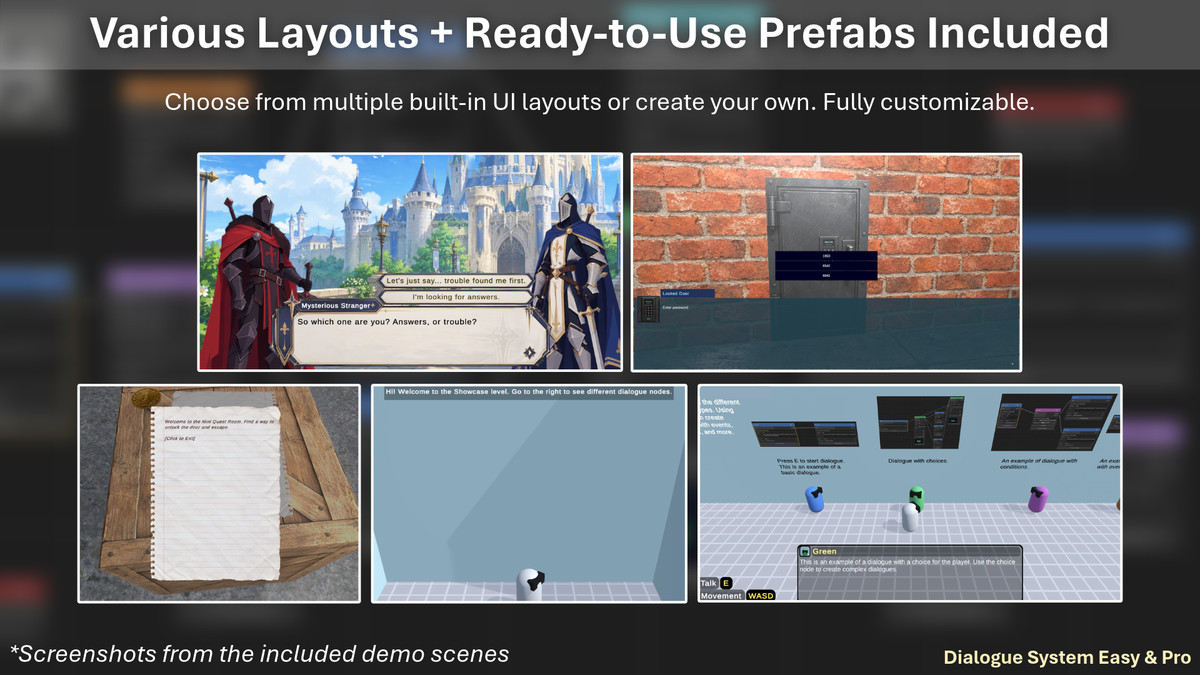Click the "Various Layouts + Ready-to-Use Prefabs Included" heading

pyautogui.click(x=599, y=33)
